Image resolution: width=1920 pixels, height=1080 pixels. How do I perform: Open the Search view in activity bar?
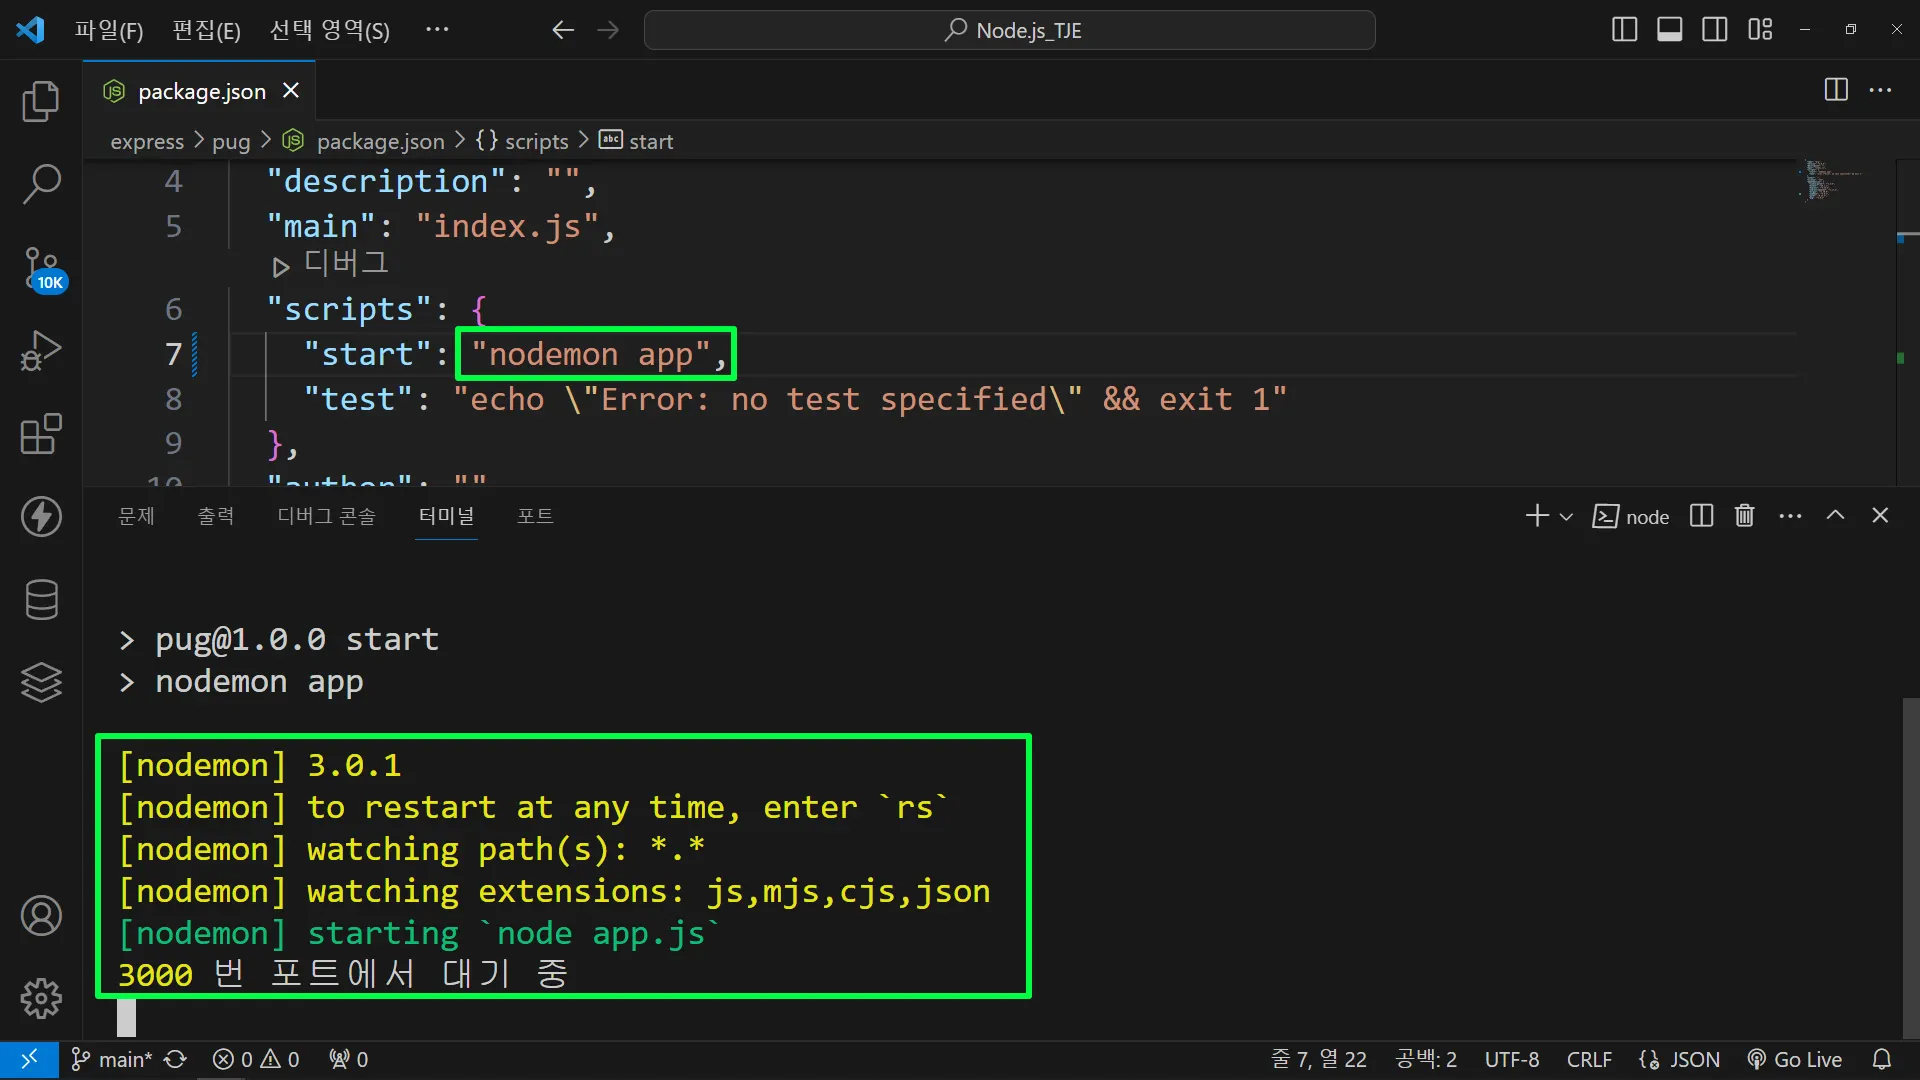pyautogui.click(x=41, y=184)
